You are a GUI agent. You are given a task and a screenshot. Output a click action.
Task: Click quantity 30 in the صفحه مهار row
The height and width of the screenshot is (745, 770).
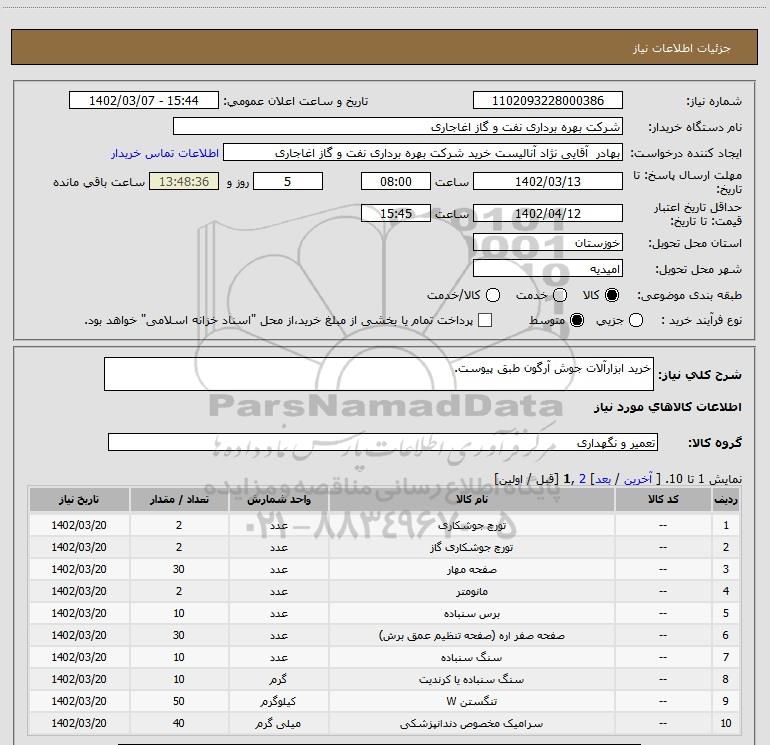click(179, 569)
